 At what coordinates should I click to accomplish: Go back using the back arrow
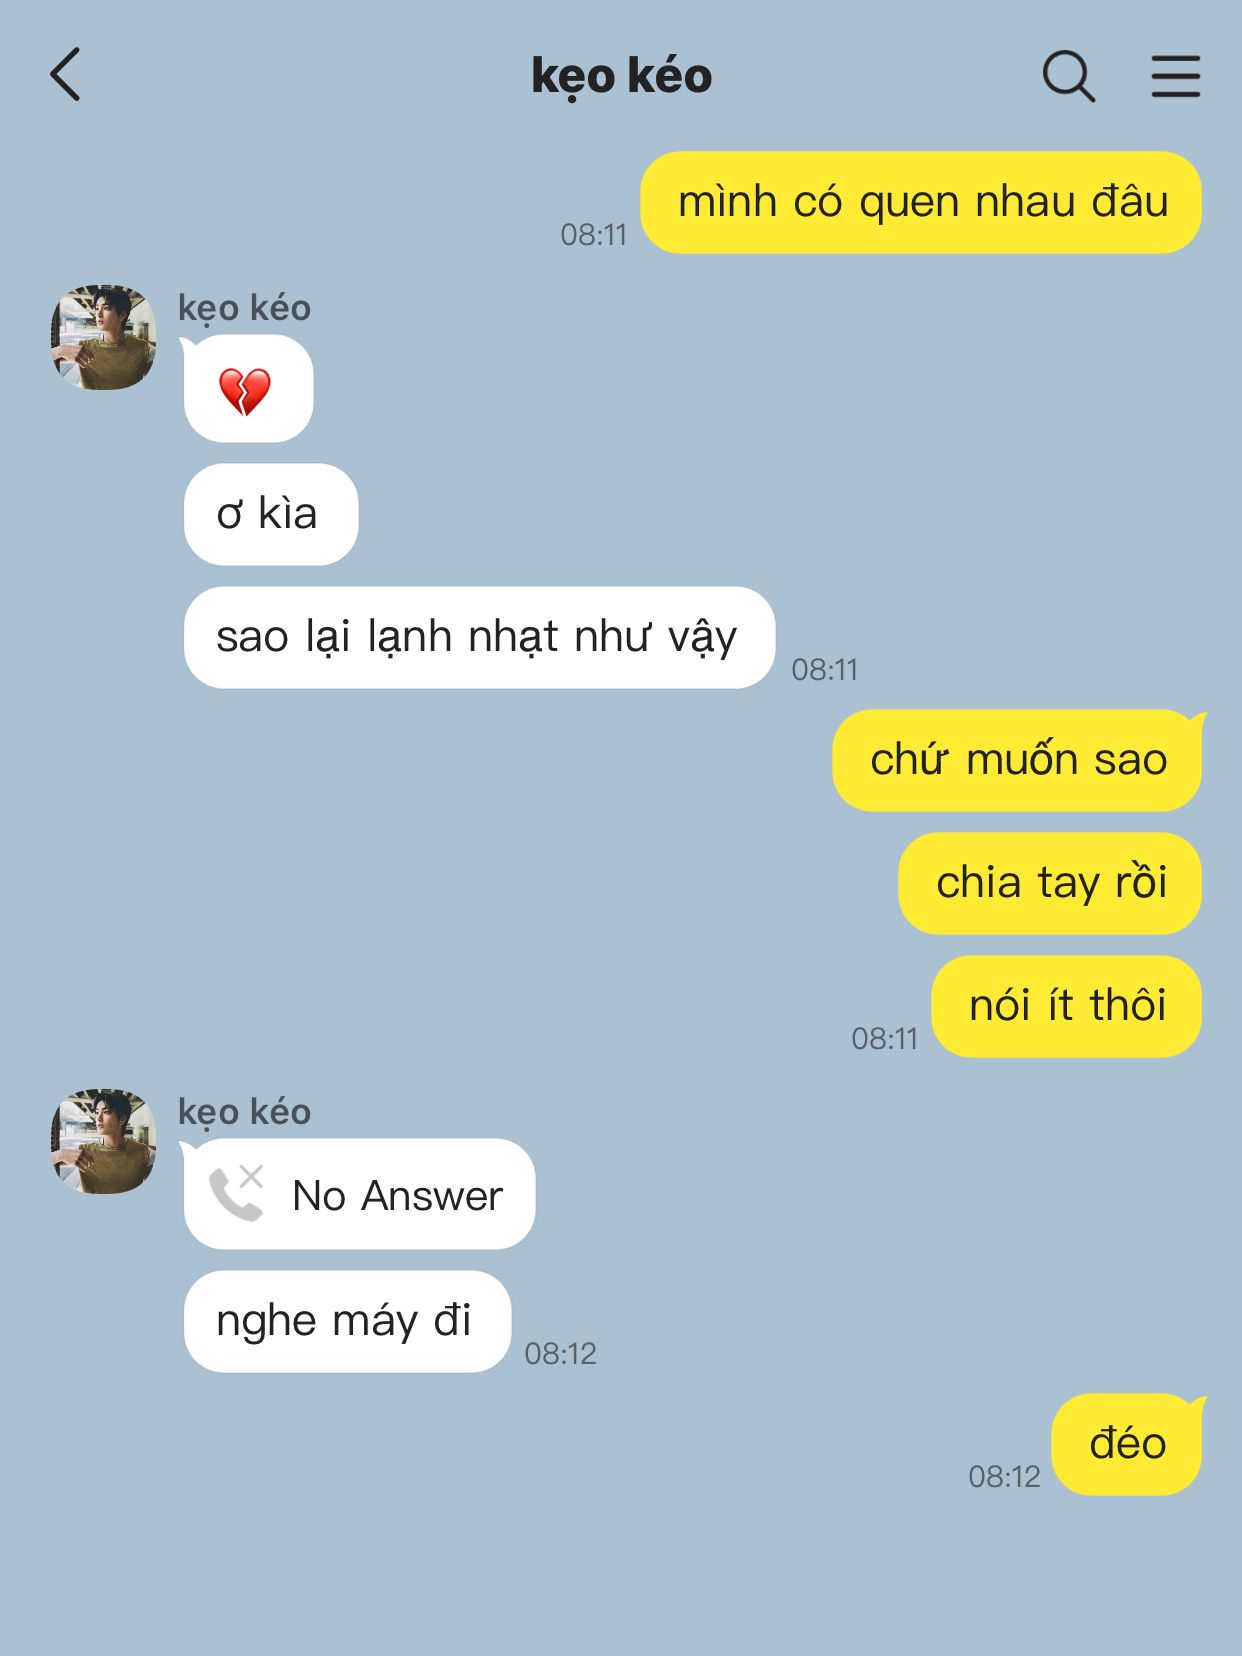pyautogui.click(x=65, y=75)
